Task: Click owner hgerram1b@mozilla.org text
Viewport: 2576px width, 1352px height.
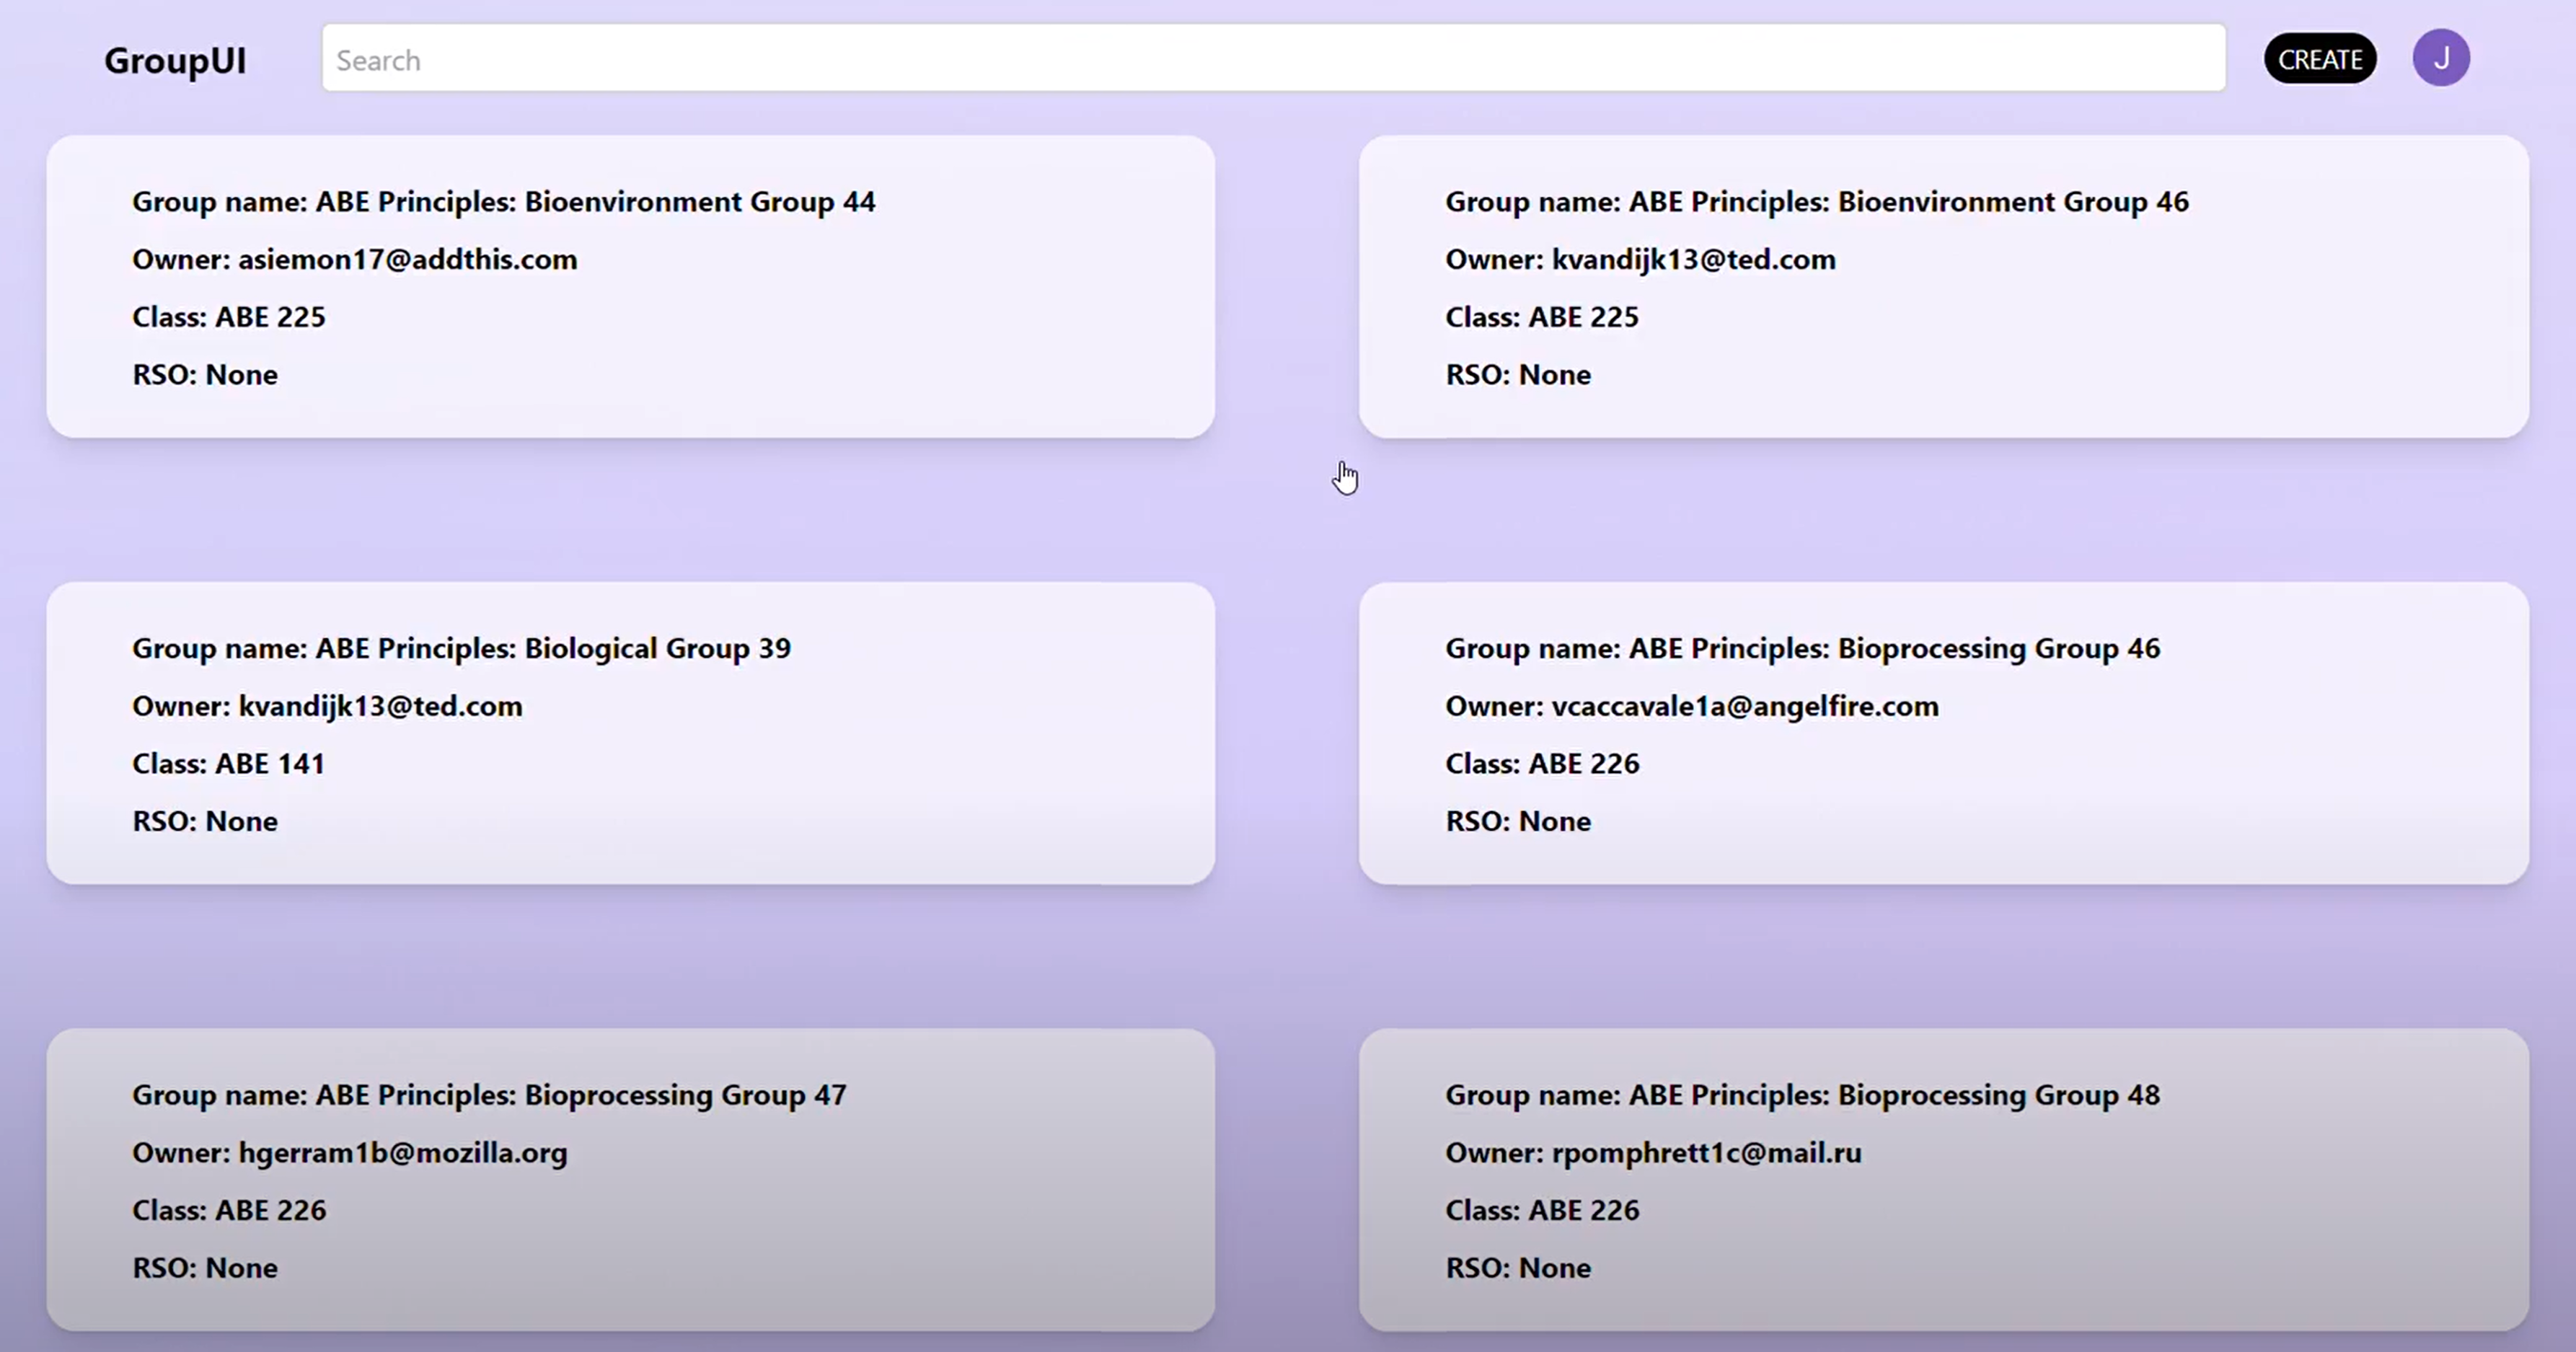Action: pos(350,1153)
